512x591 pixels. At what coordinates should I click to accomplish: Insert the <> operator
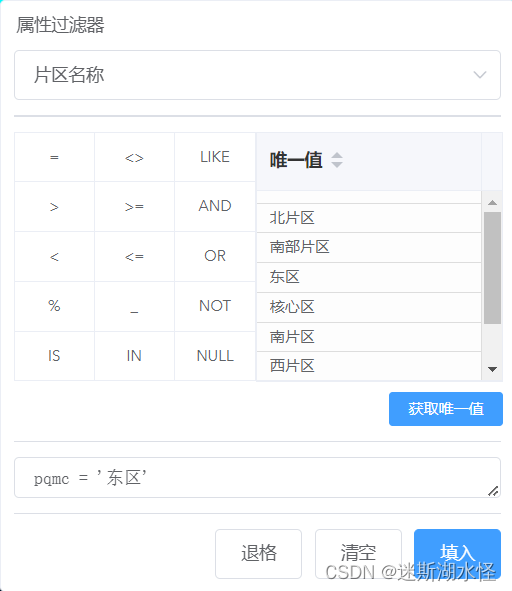coord(134,157)
